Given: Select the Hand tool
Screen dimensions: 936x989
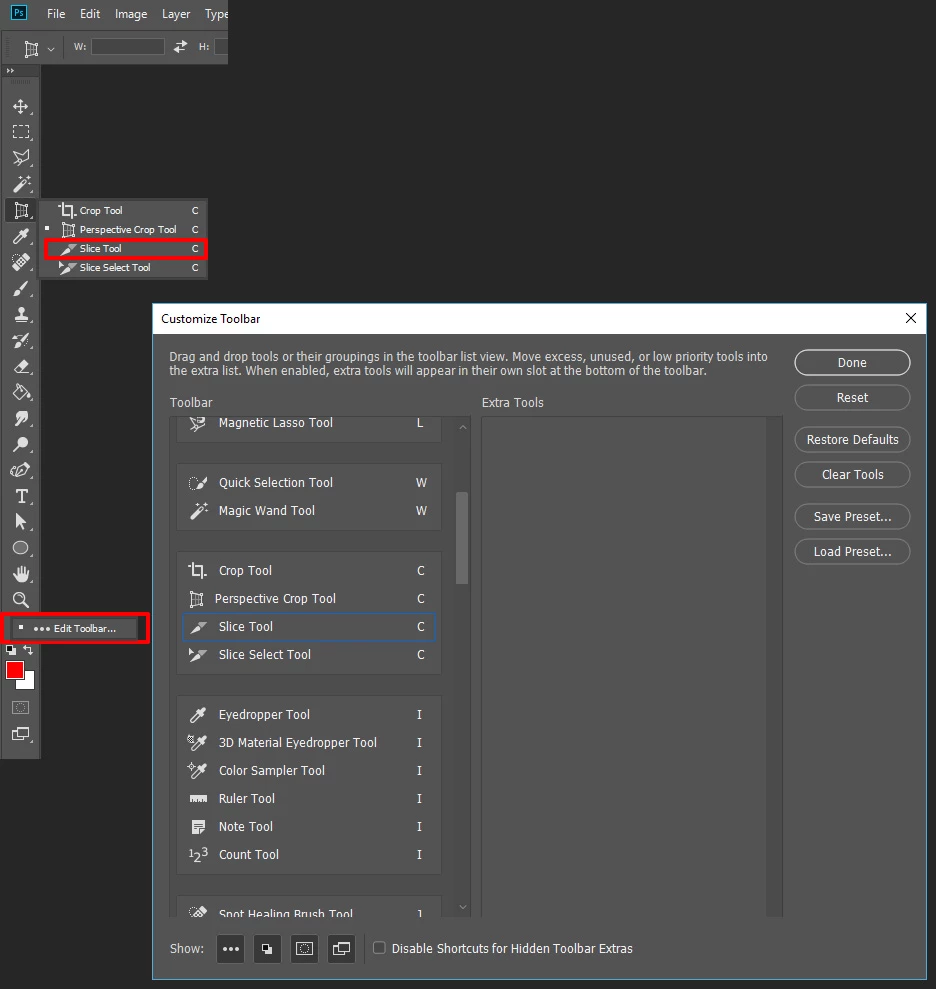Looking at the screenshot, I should click(x=21, y=574).
